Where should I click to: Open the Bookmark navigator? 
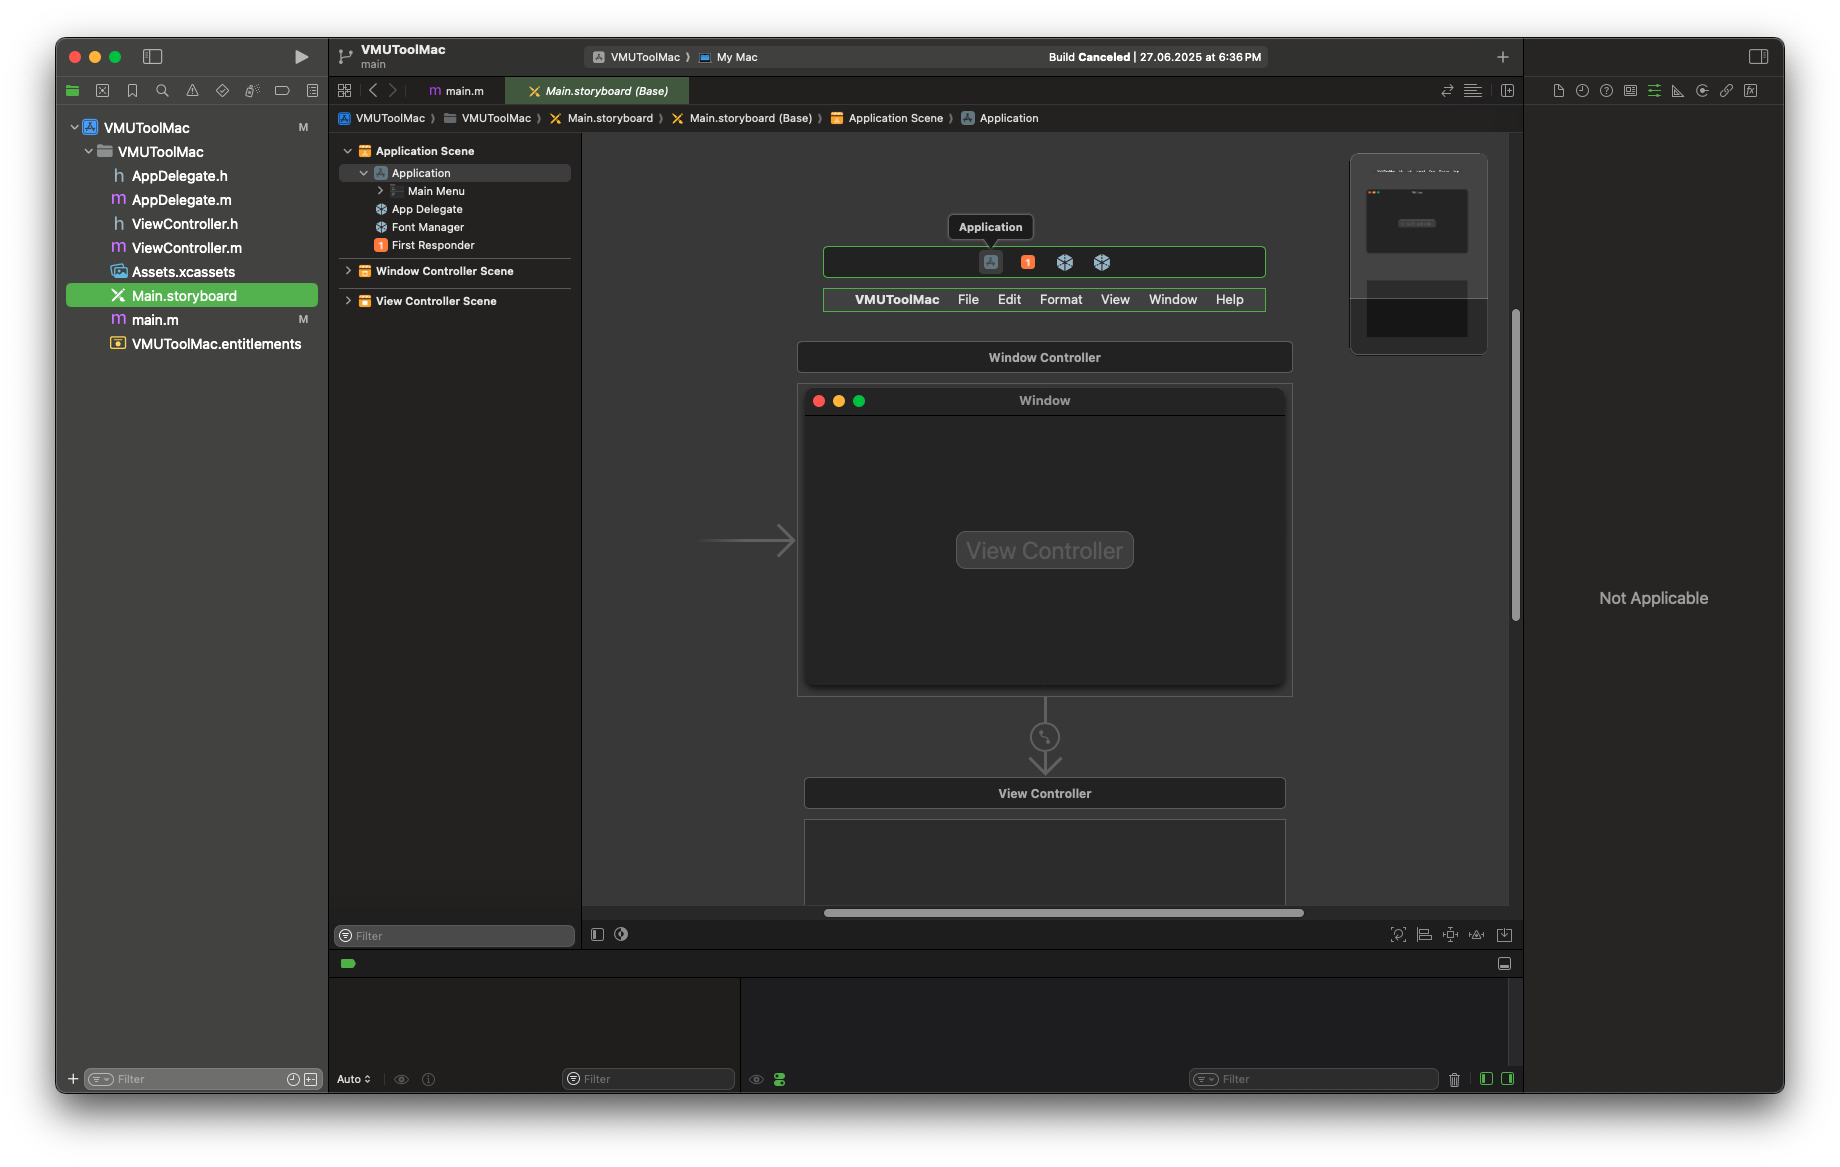point(132,91)
